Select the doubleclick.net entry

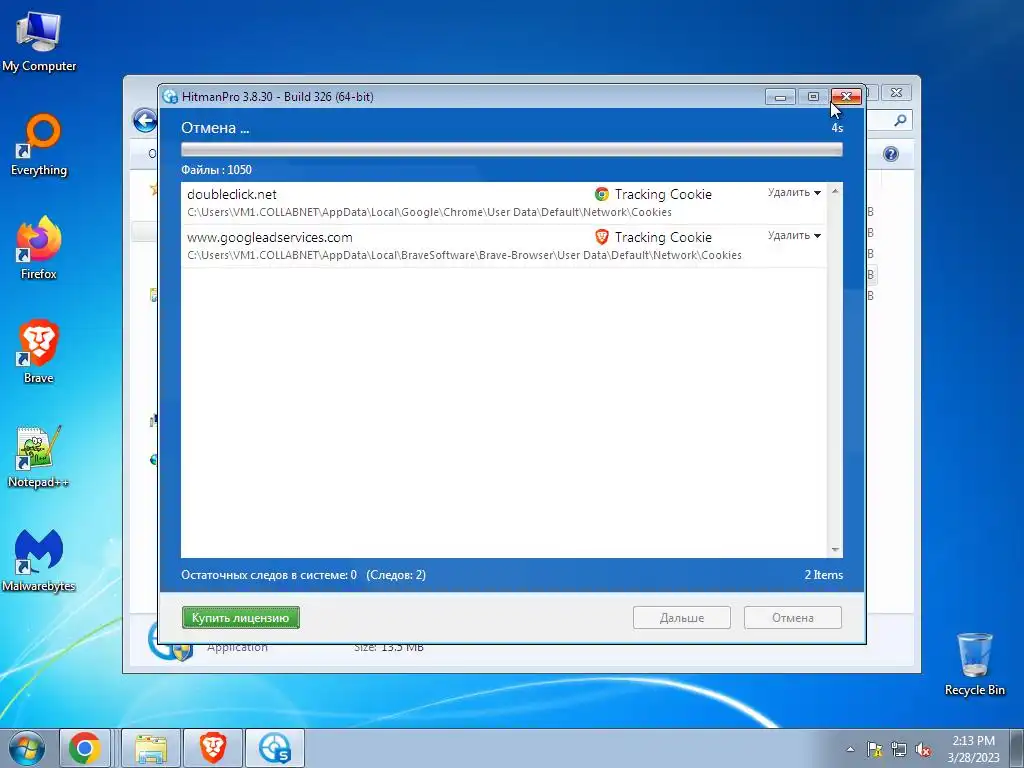[x=503, y=203]
